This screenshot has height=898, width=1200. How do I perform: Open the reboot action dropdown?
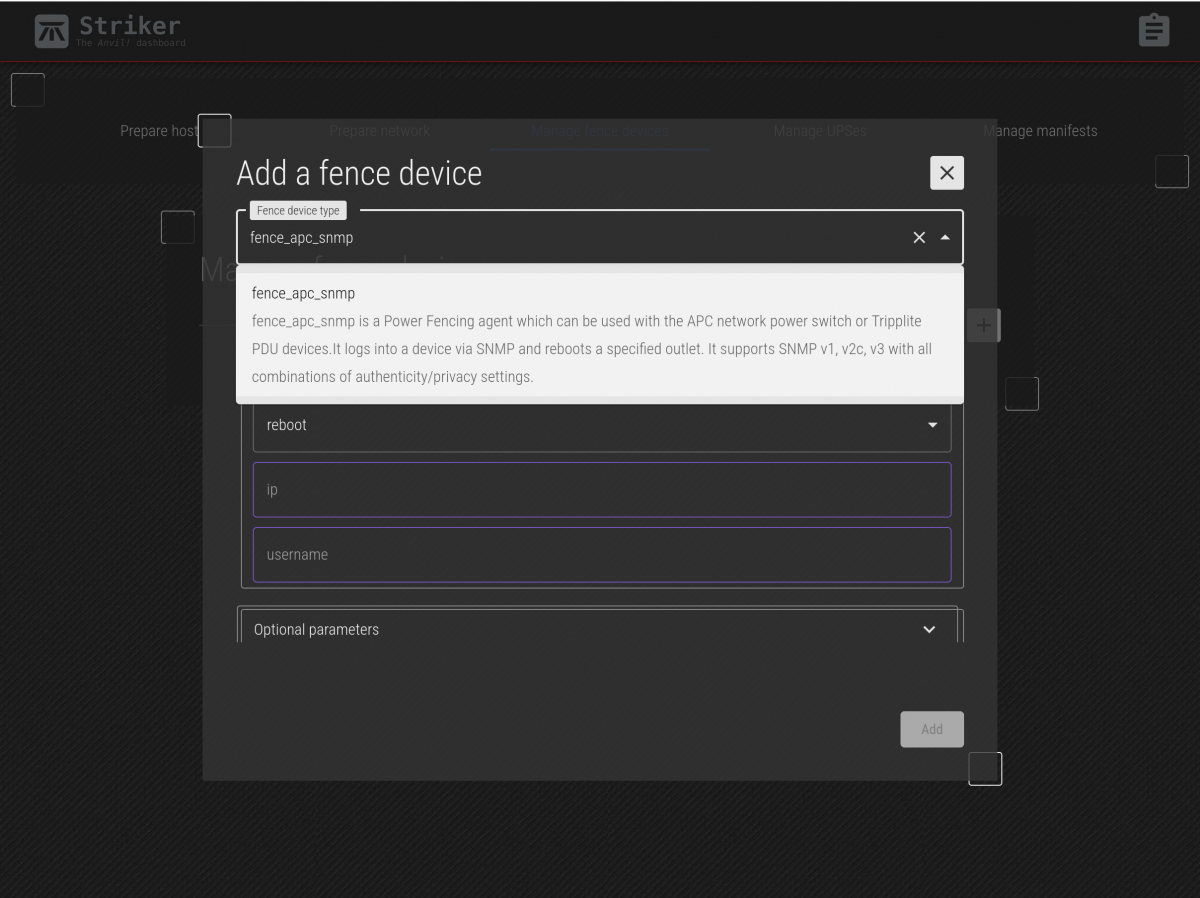[590, 425]
